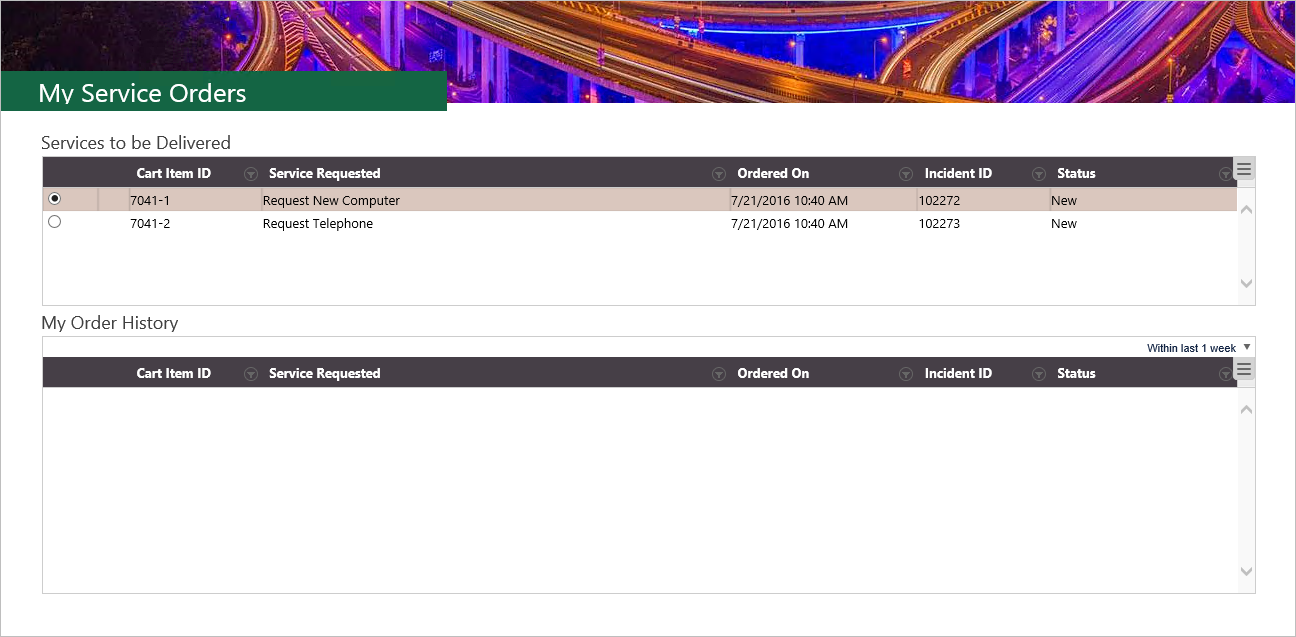
Task: Open Incident ID filter in My Order History
Action: [1039, 374]
